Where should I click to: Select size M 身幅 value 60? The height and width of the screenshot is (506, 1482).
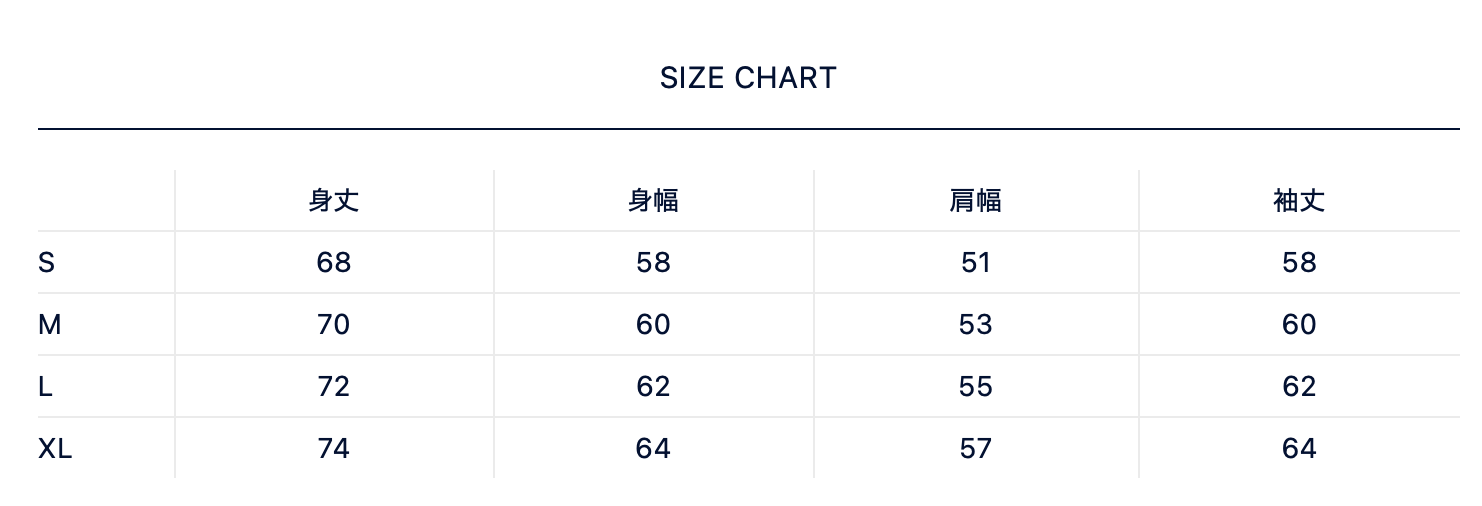pyautogui.click(x=653, y=325)
